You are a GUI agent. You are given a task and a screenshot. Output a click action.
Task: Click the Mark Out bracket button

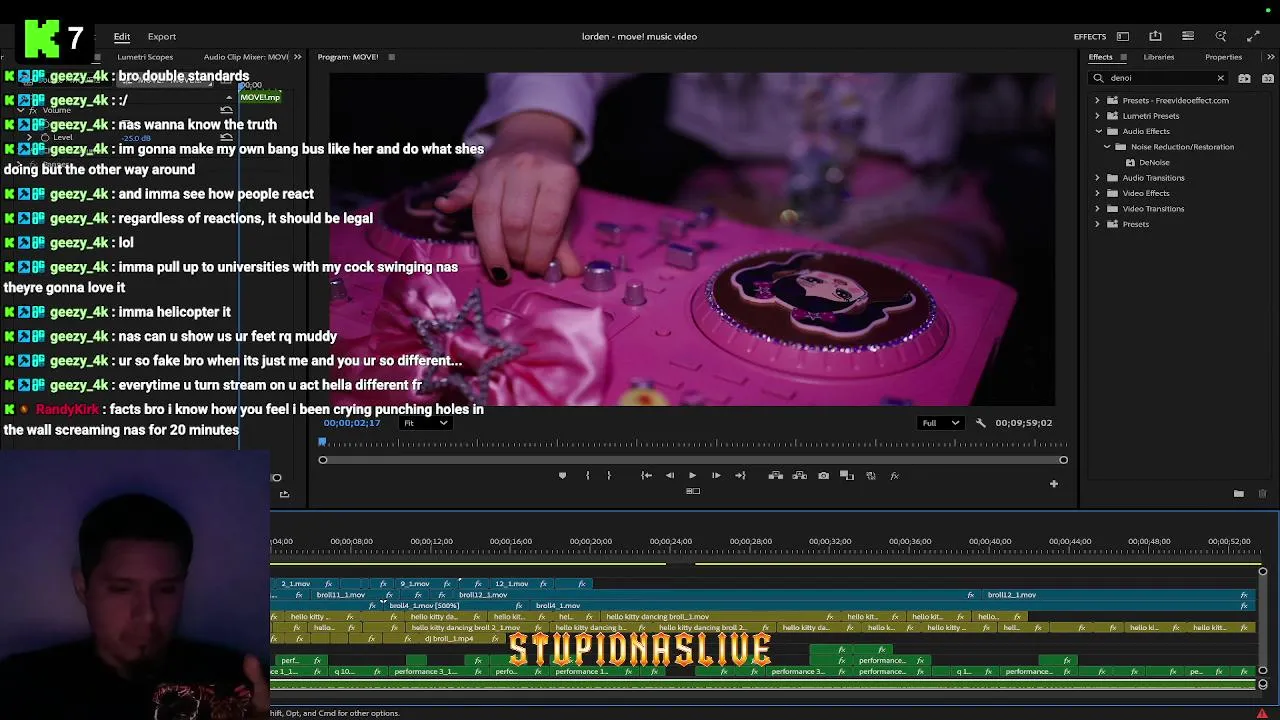(x=608, y=476)
